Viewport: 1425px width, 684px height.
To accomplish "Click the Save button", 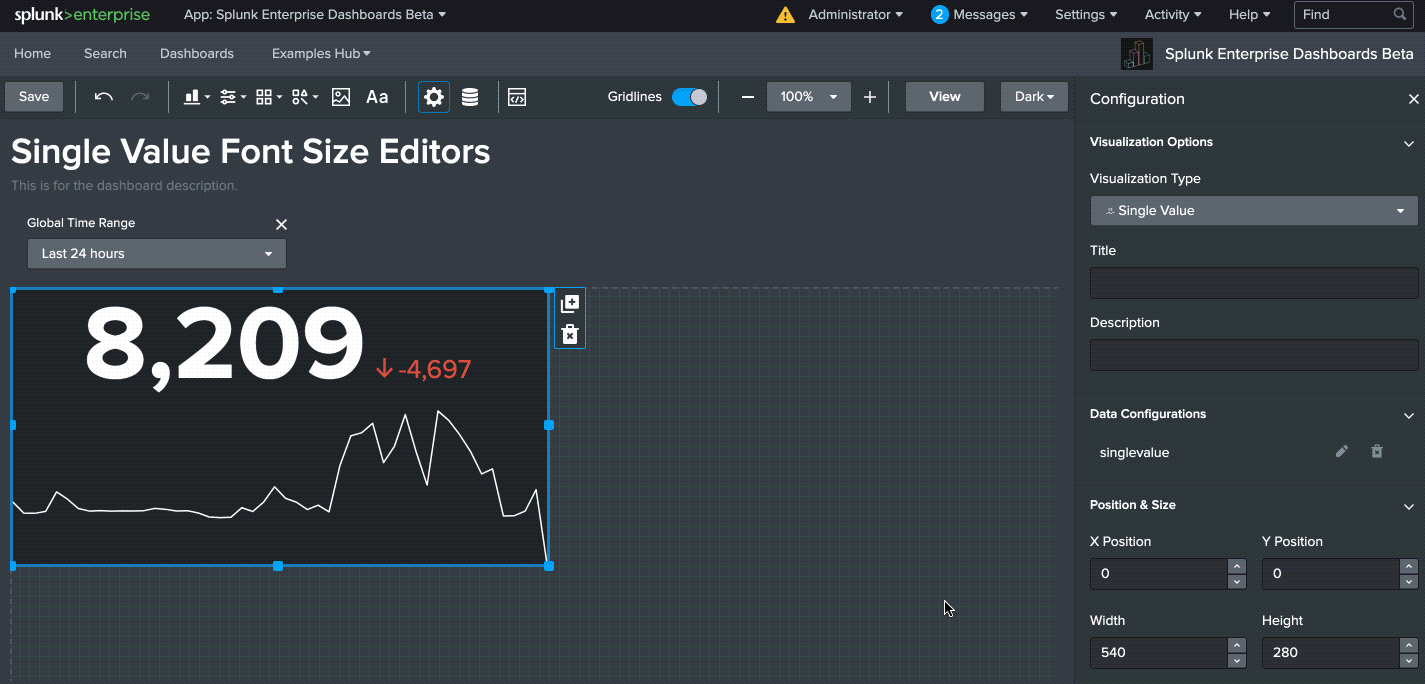I will point(33,96).
